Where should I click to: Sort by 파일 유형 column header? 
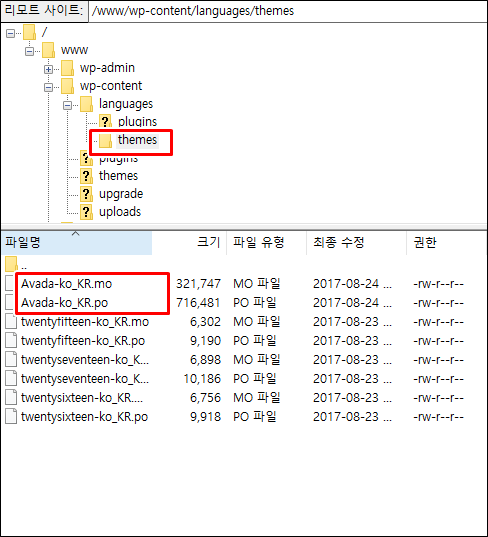pyautogui.click(x=266, y=243)
